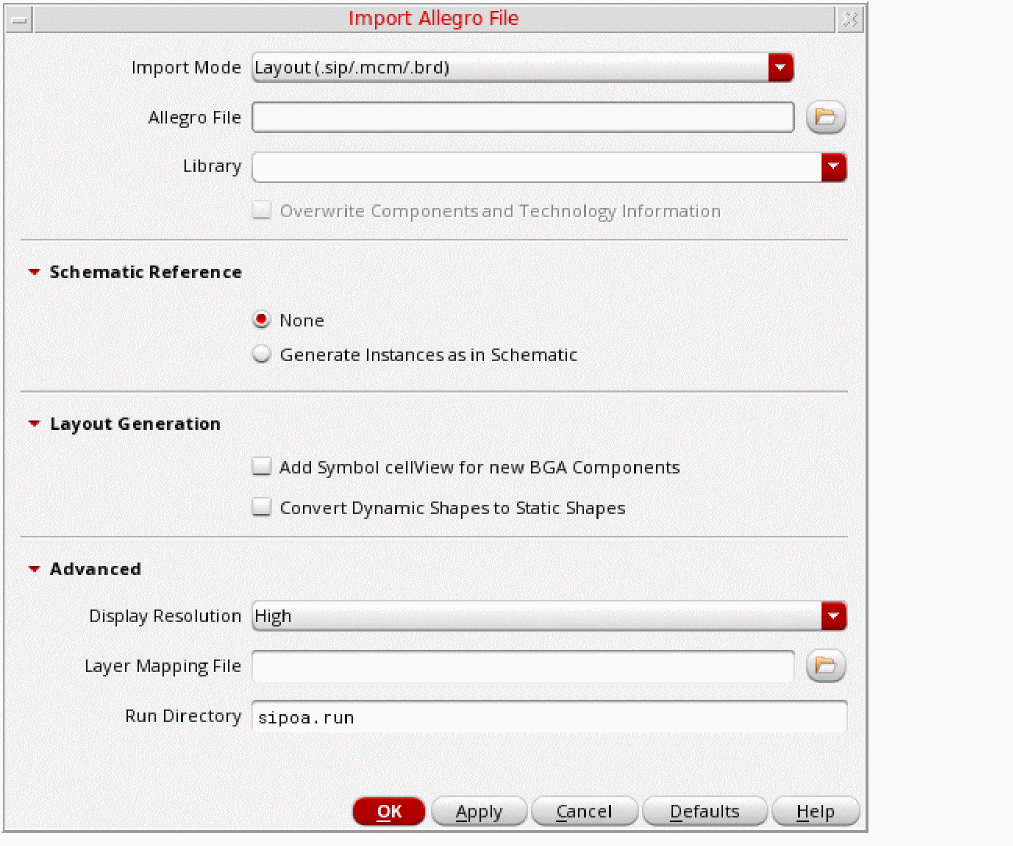The image size is (1013, 846).
Task: Close the Import Allegro File dialog
Action: point(850,19)
